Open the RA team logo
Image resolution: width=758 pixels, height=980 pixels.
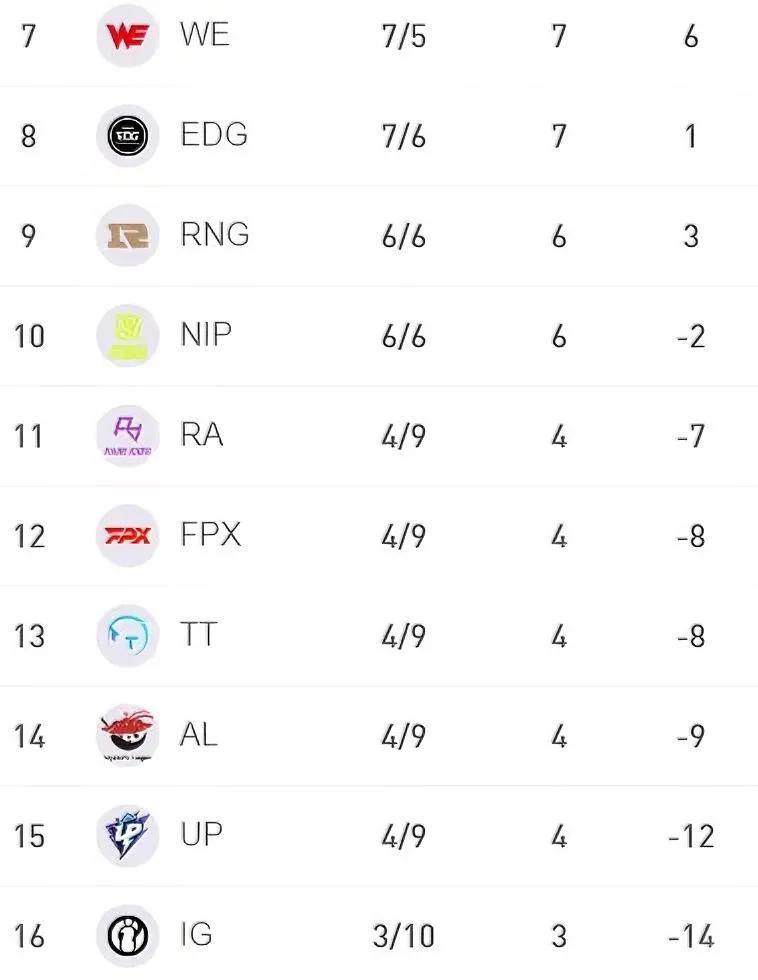(x=128, y=436)
